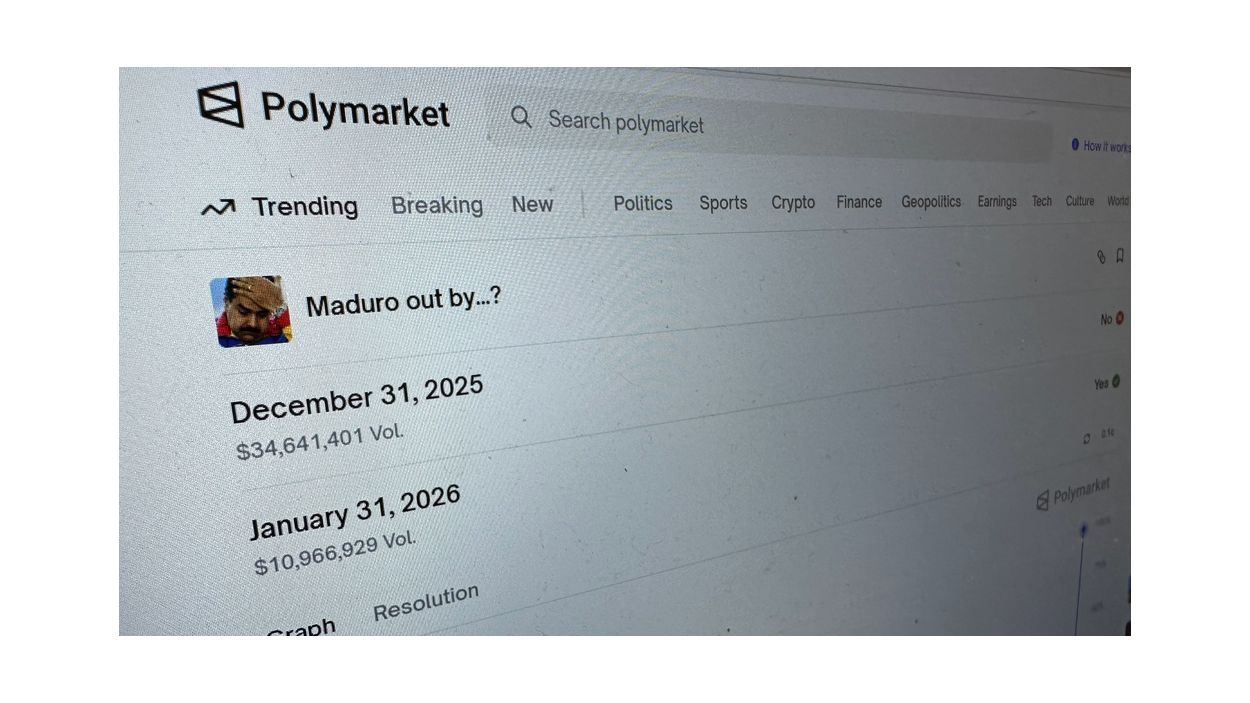Screen dimensions: 1250x703
Task: Click the Maduro market thumbnail image
Action: coord(251,311)
